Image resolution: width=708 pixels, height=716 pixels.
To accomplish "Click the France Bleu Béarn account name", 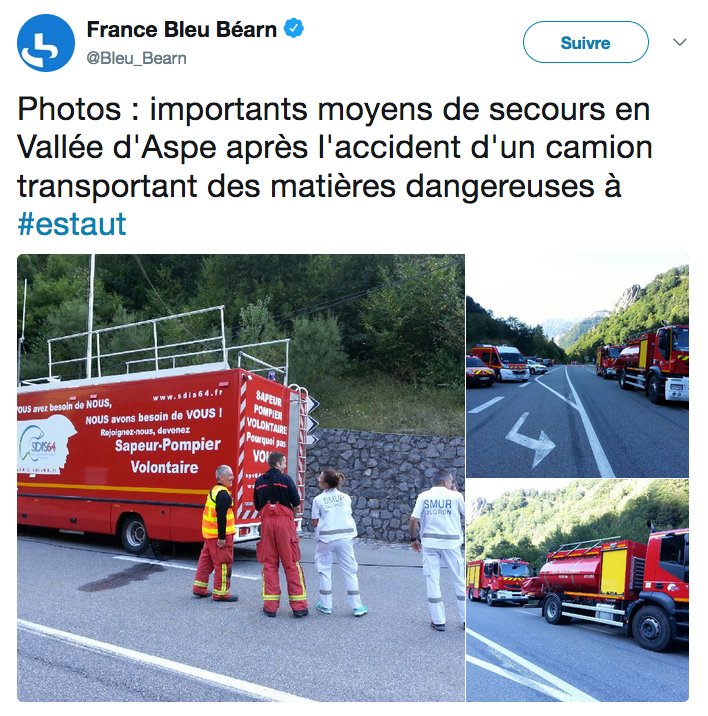I will pos(181,30).
